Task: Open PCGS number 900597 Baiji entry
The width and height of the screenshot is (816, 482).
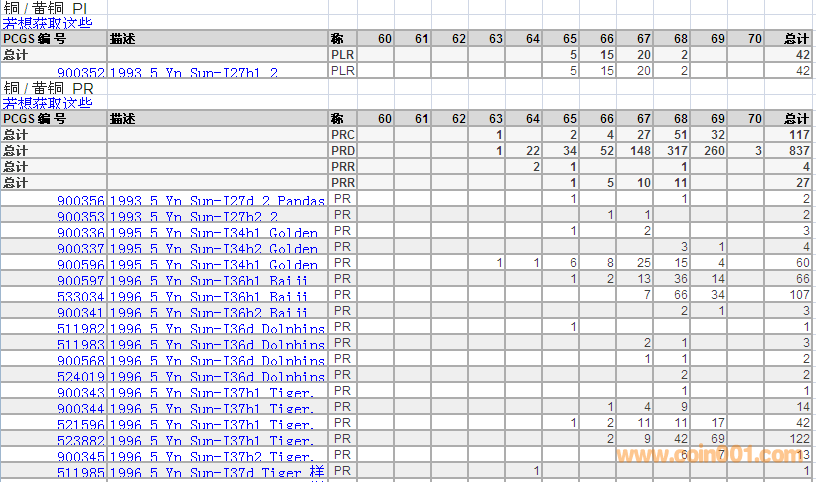Action: pyautogui.click(x=80, y=280)
